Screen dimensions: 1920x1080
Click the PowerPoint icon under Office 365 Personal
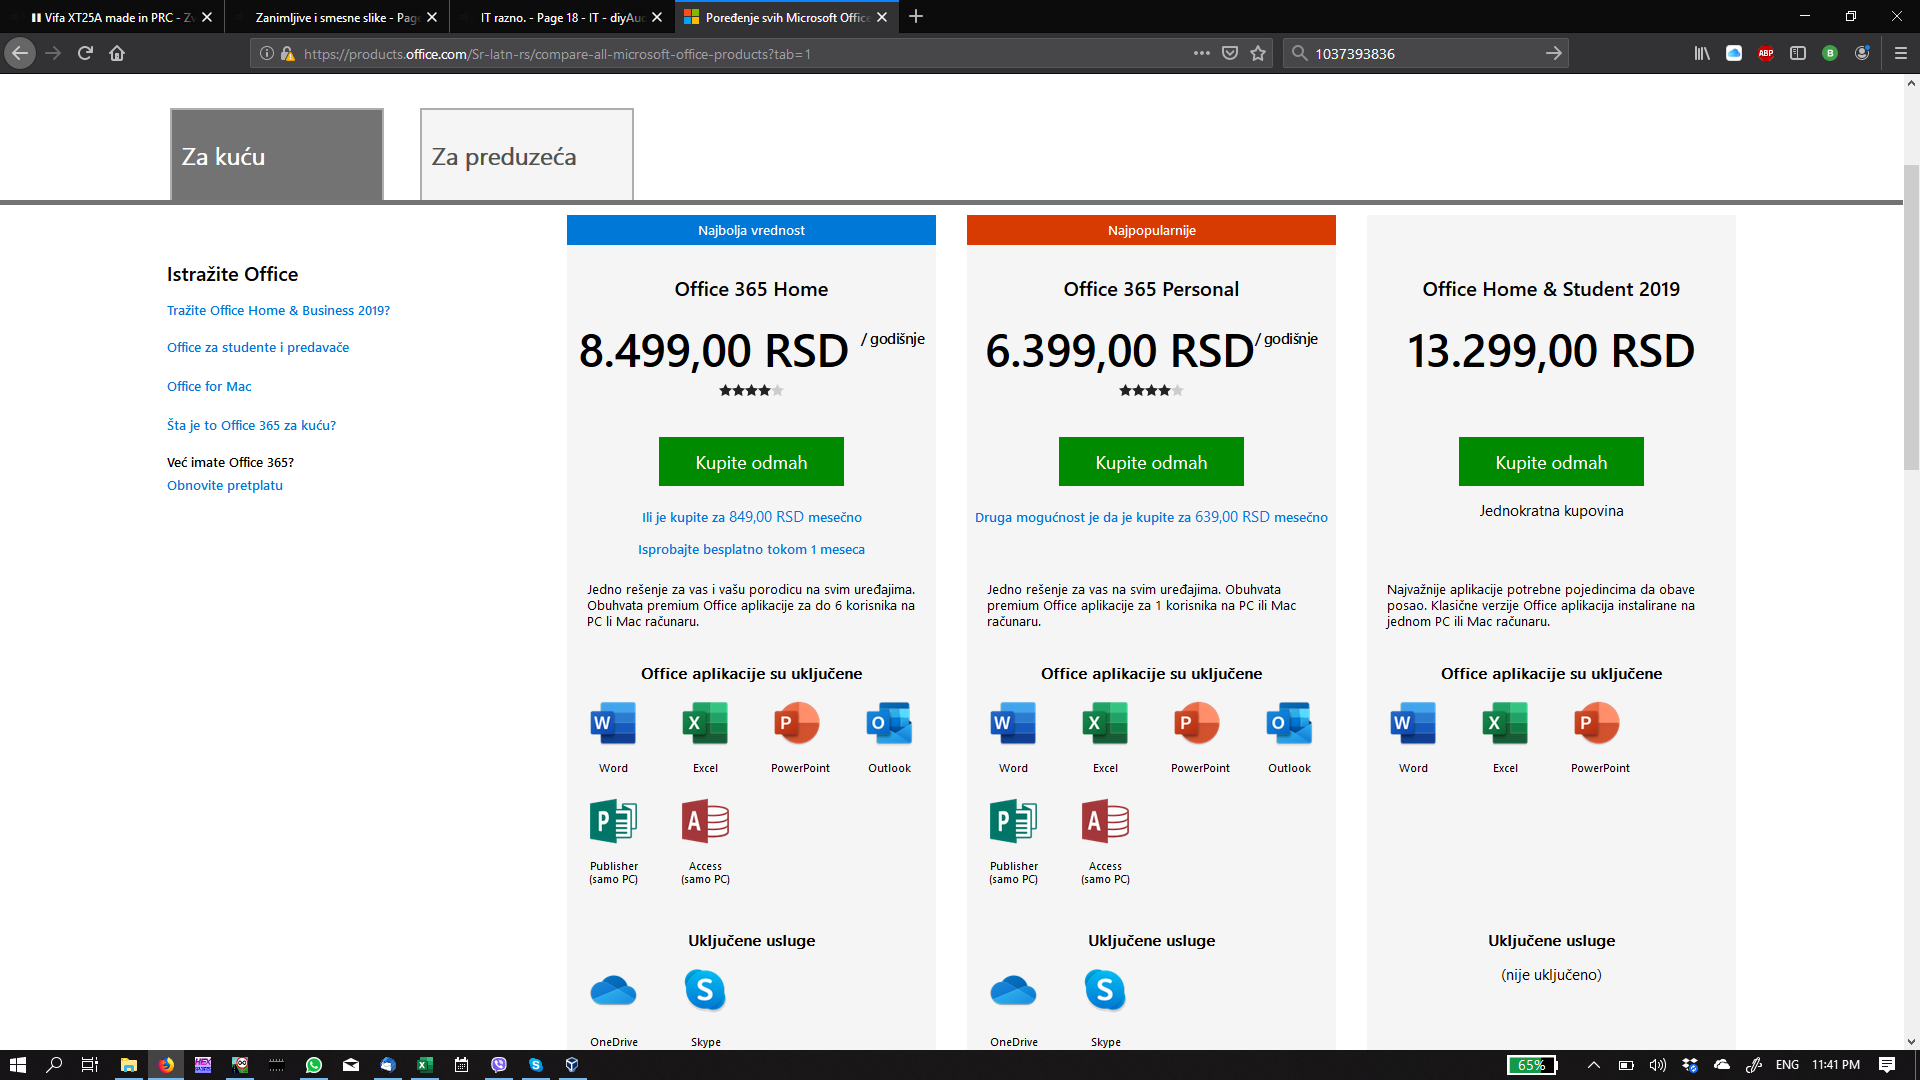1197,723
